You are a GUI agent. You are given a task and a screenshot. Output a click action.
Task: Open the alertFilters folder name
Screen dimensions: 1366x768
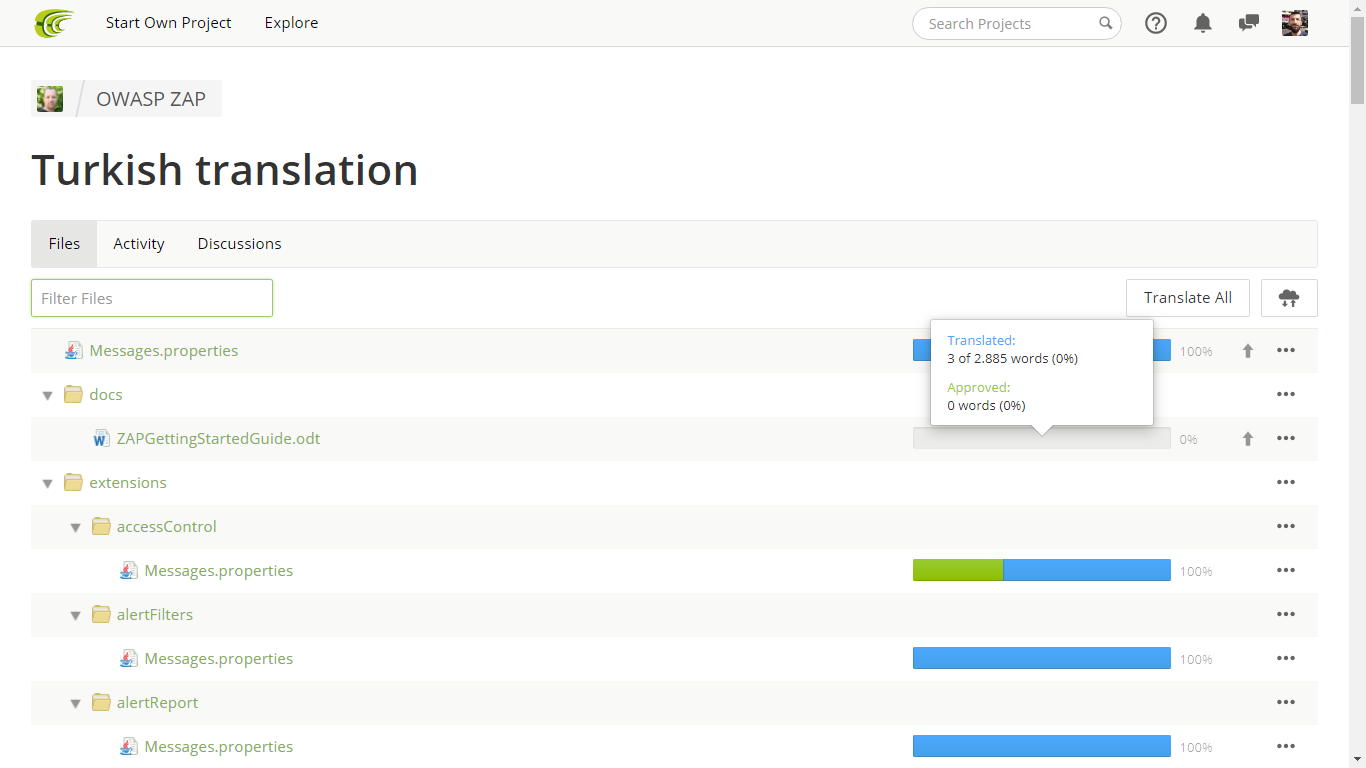point(155,615)
